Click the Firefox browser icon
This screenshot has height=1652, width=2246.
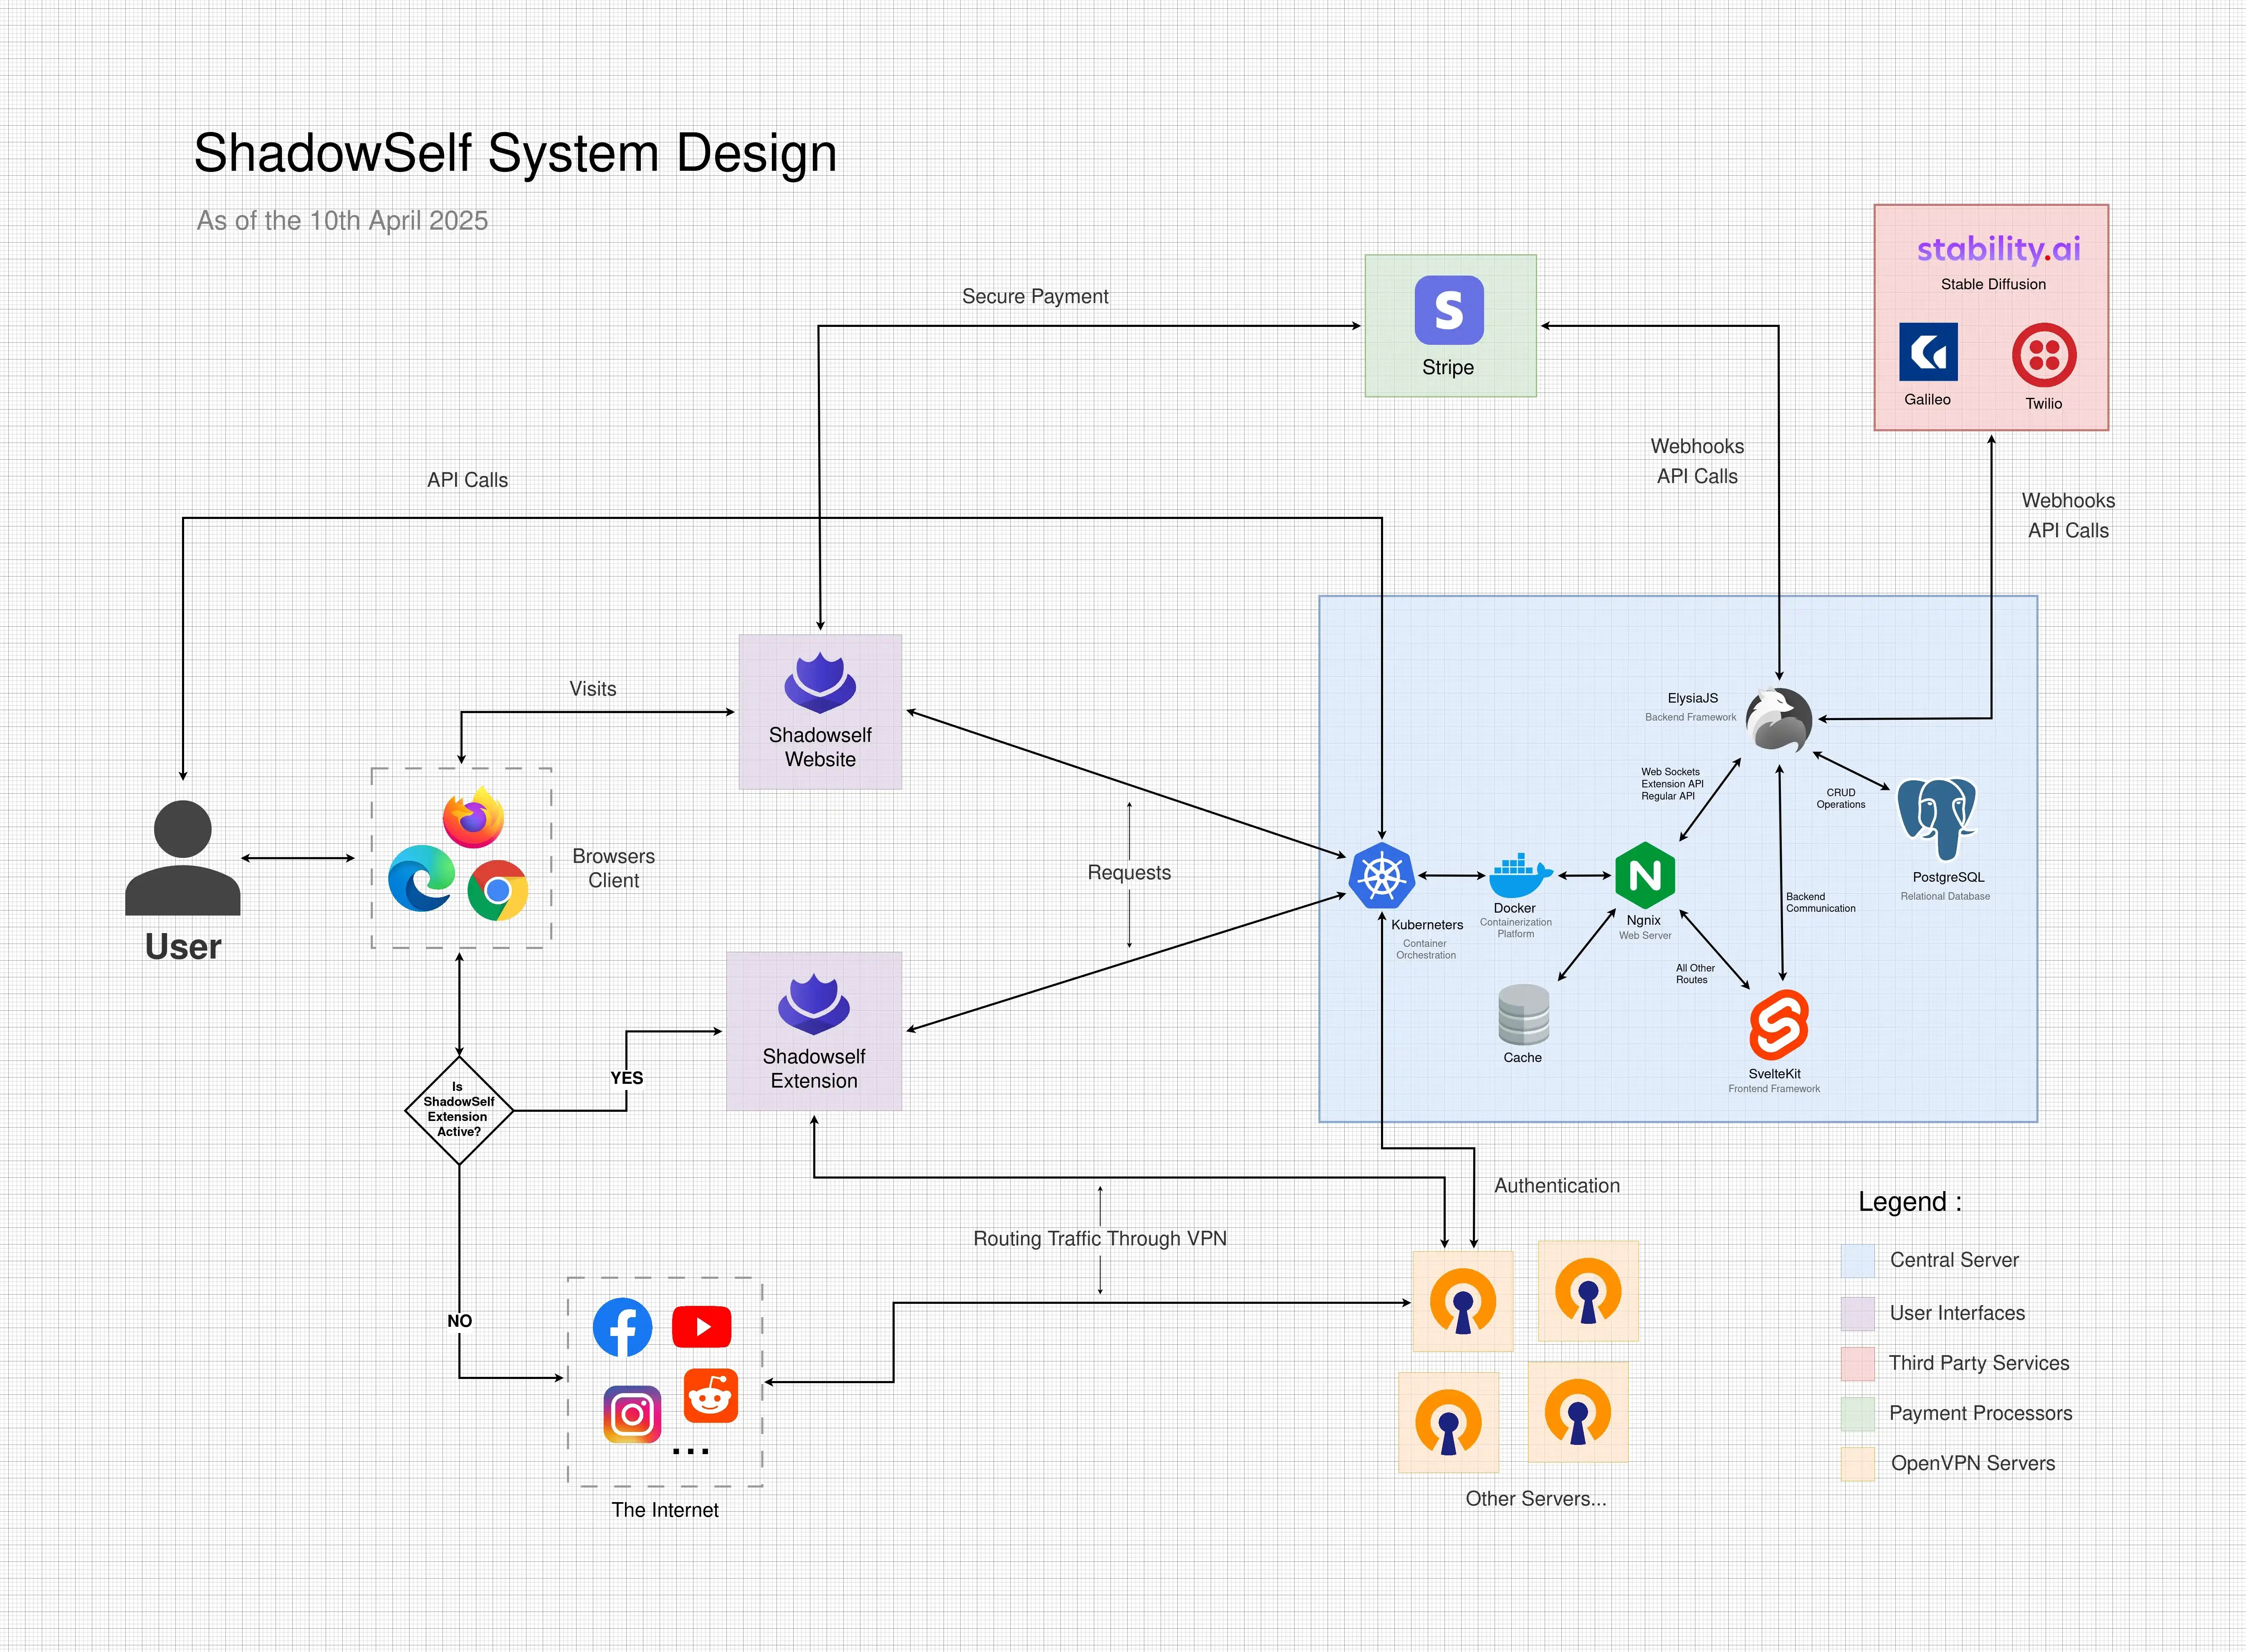pos(474,818)
